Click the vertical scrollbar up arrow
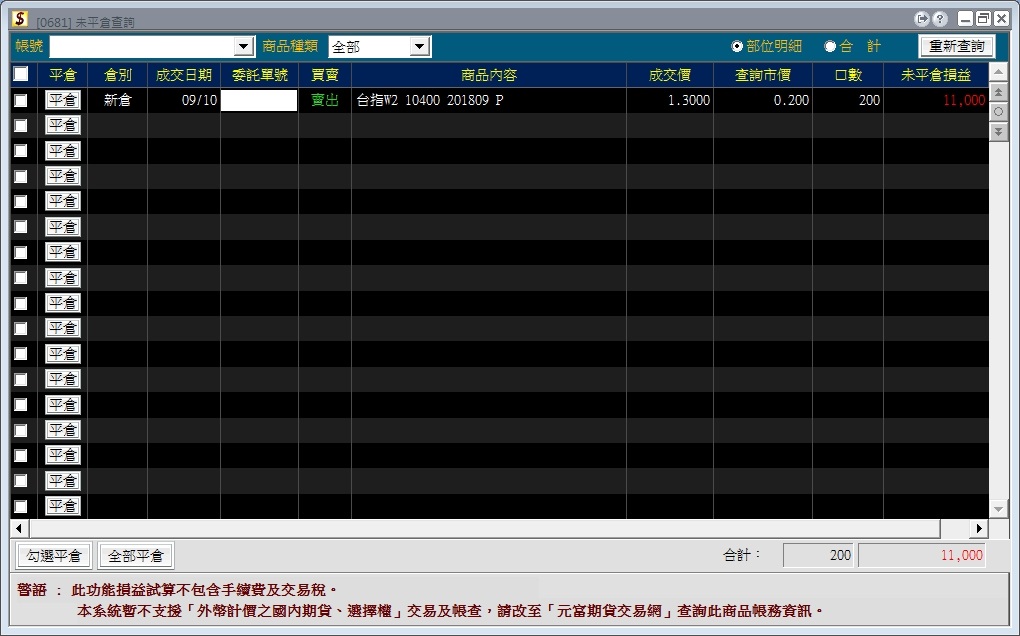 point(998,71)
